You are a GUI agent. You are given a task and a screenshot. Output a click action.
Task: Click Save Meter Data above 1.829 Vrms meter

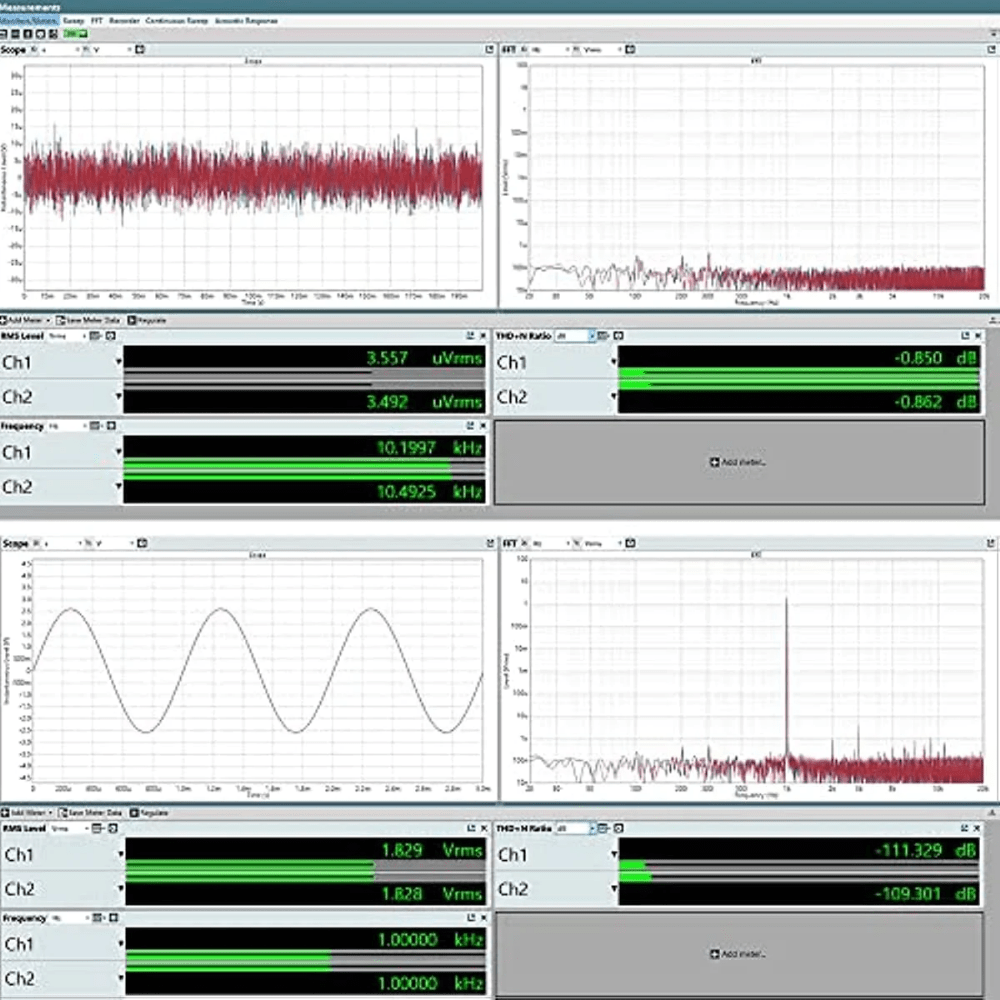pos(92,813)
